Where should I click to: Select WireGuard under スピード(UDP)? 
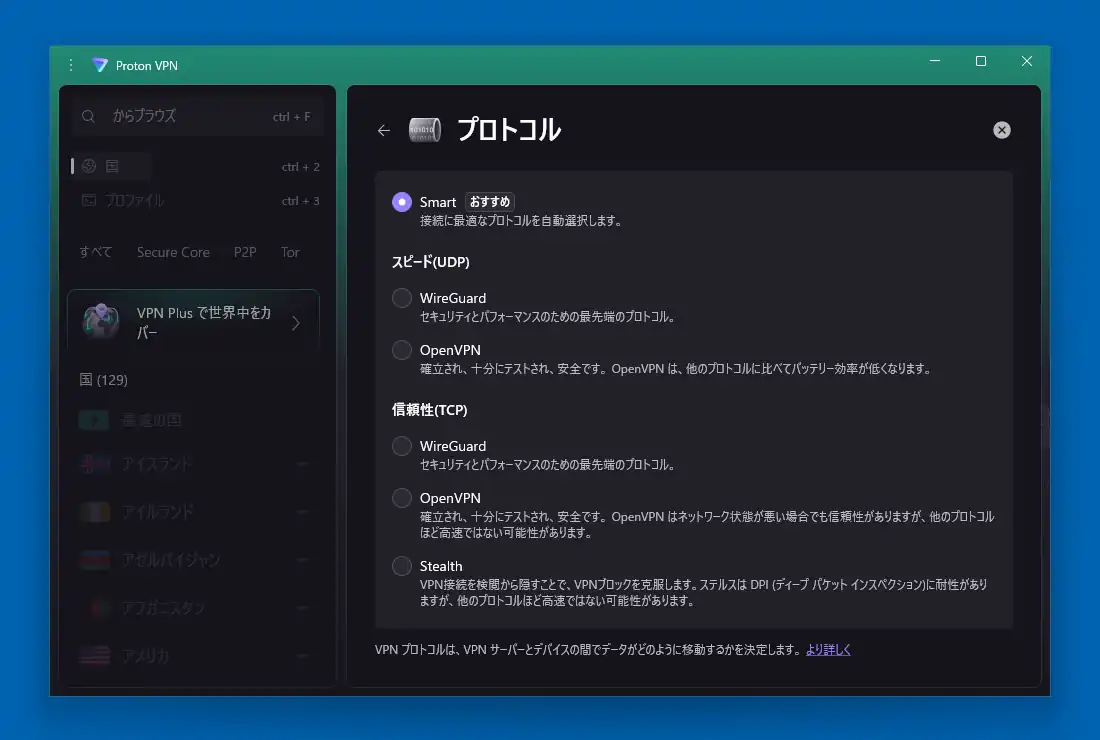[402, 298]
